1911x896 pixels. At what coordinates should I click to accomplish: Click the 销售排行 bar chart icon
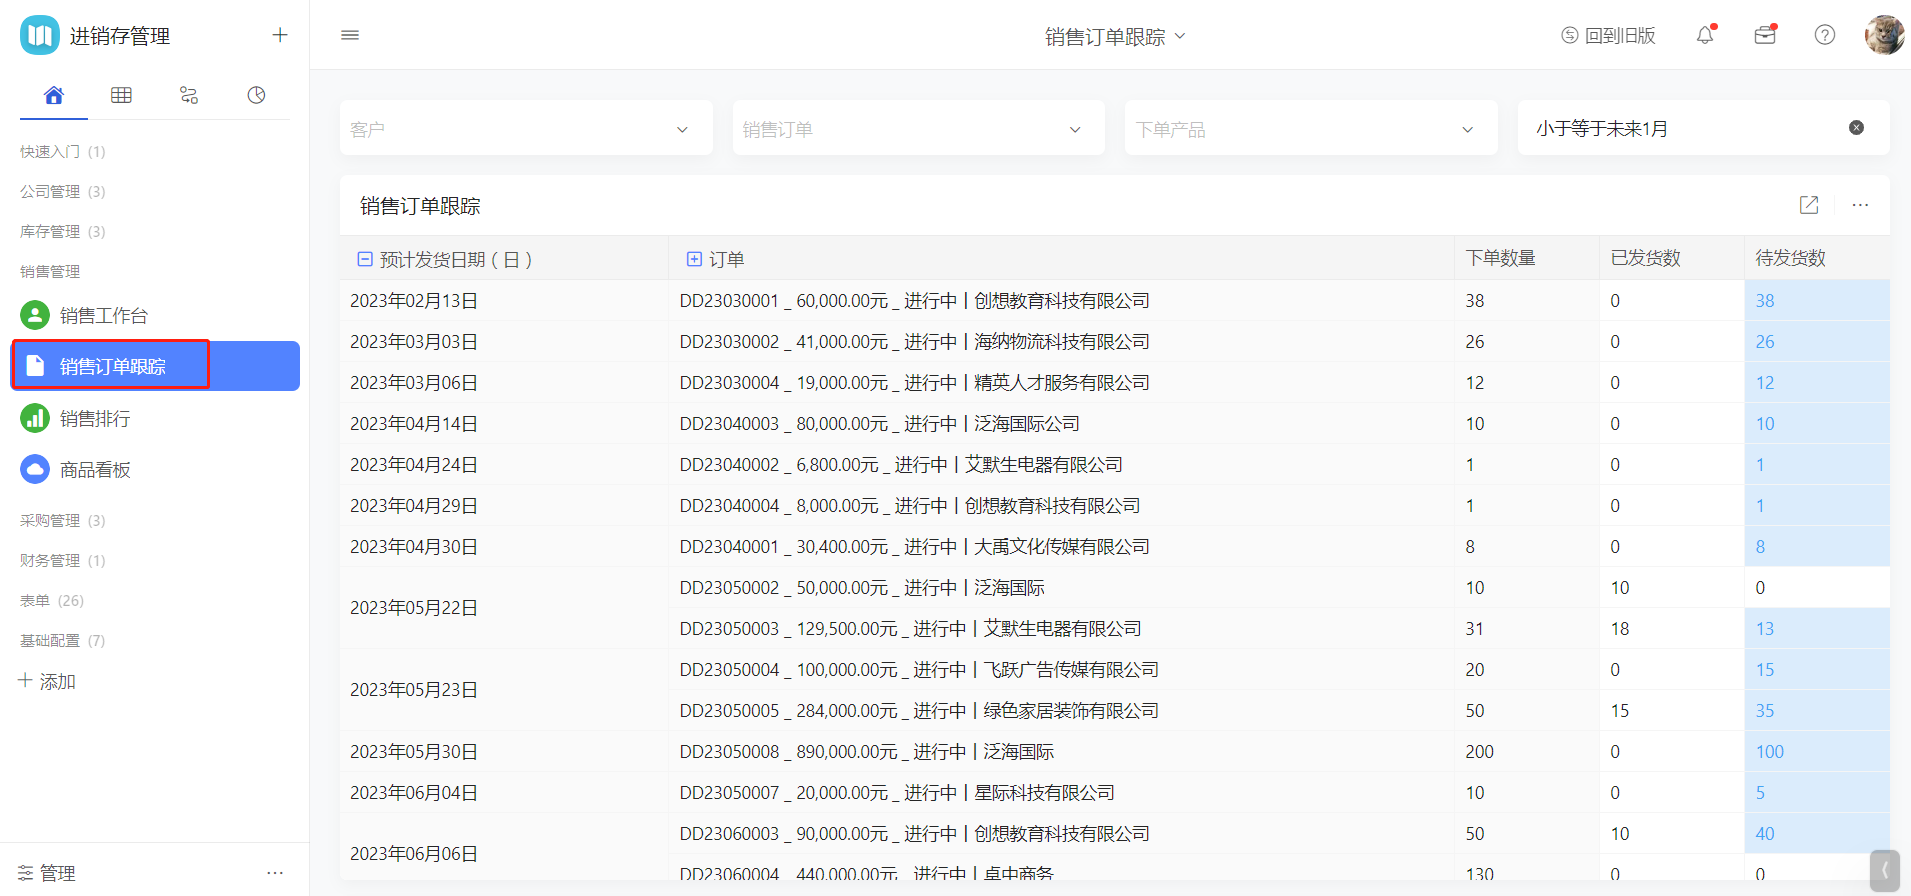[35, 418]
